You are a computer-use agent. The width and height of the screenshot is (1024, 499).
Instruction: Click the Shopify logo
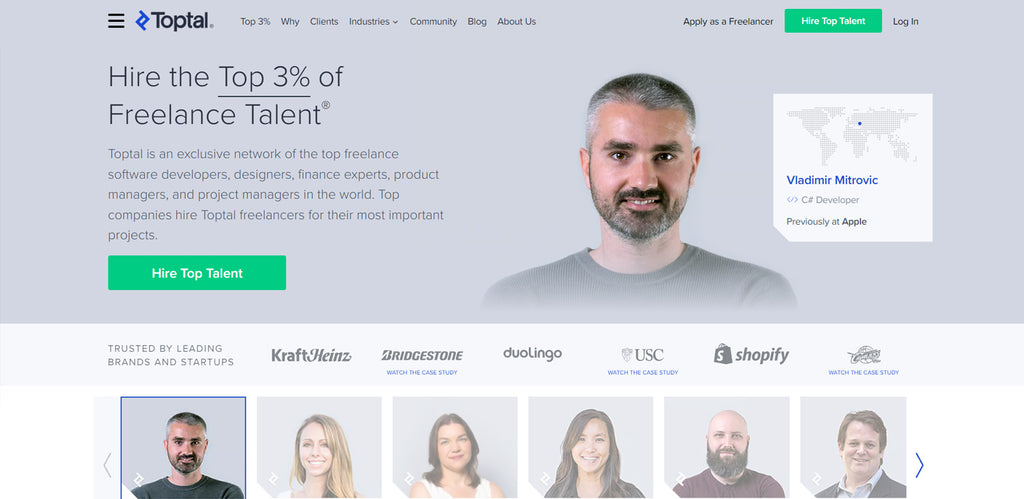click(x=752, y=354)
